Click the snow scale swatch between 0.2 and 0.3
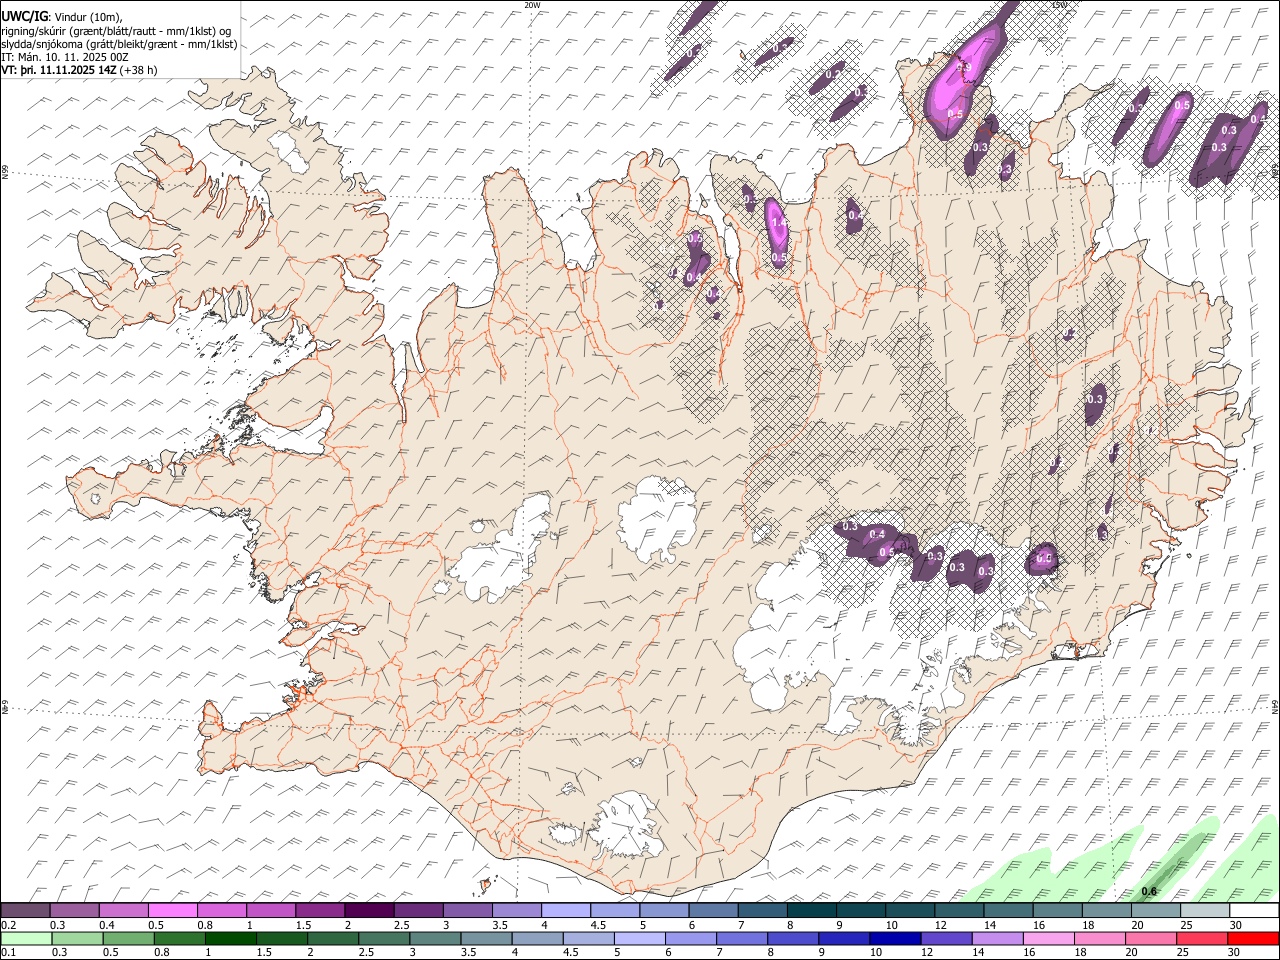1280x960 pixels. [26, 910]
